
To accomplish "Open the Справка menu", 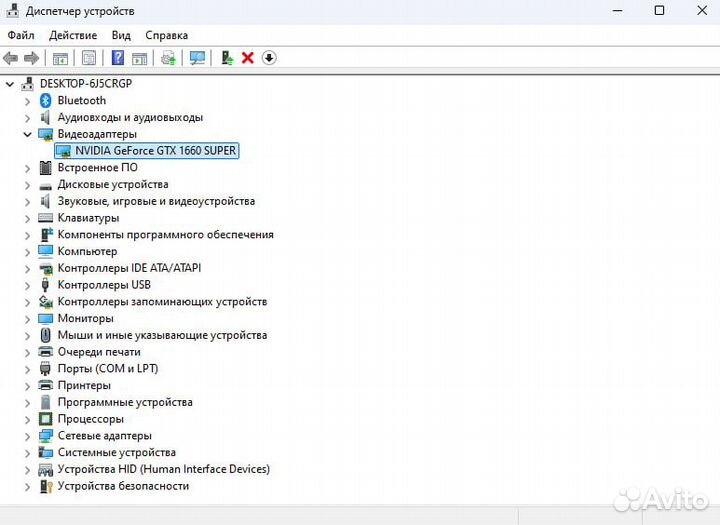I will click(165, 35).
